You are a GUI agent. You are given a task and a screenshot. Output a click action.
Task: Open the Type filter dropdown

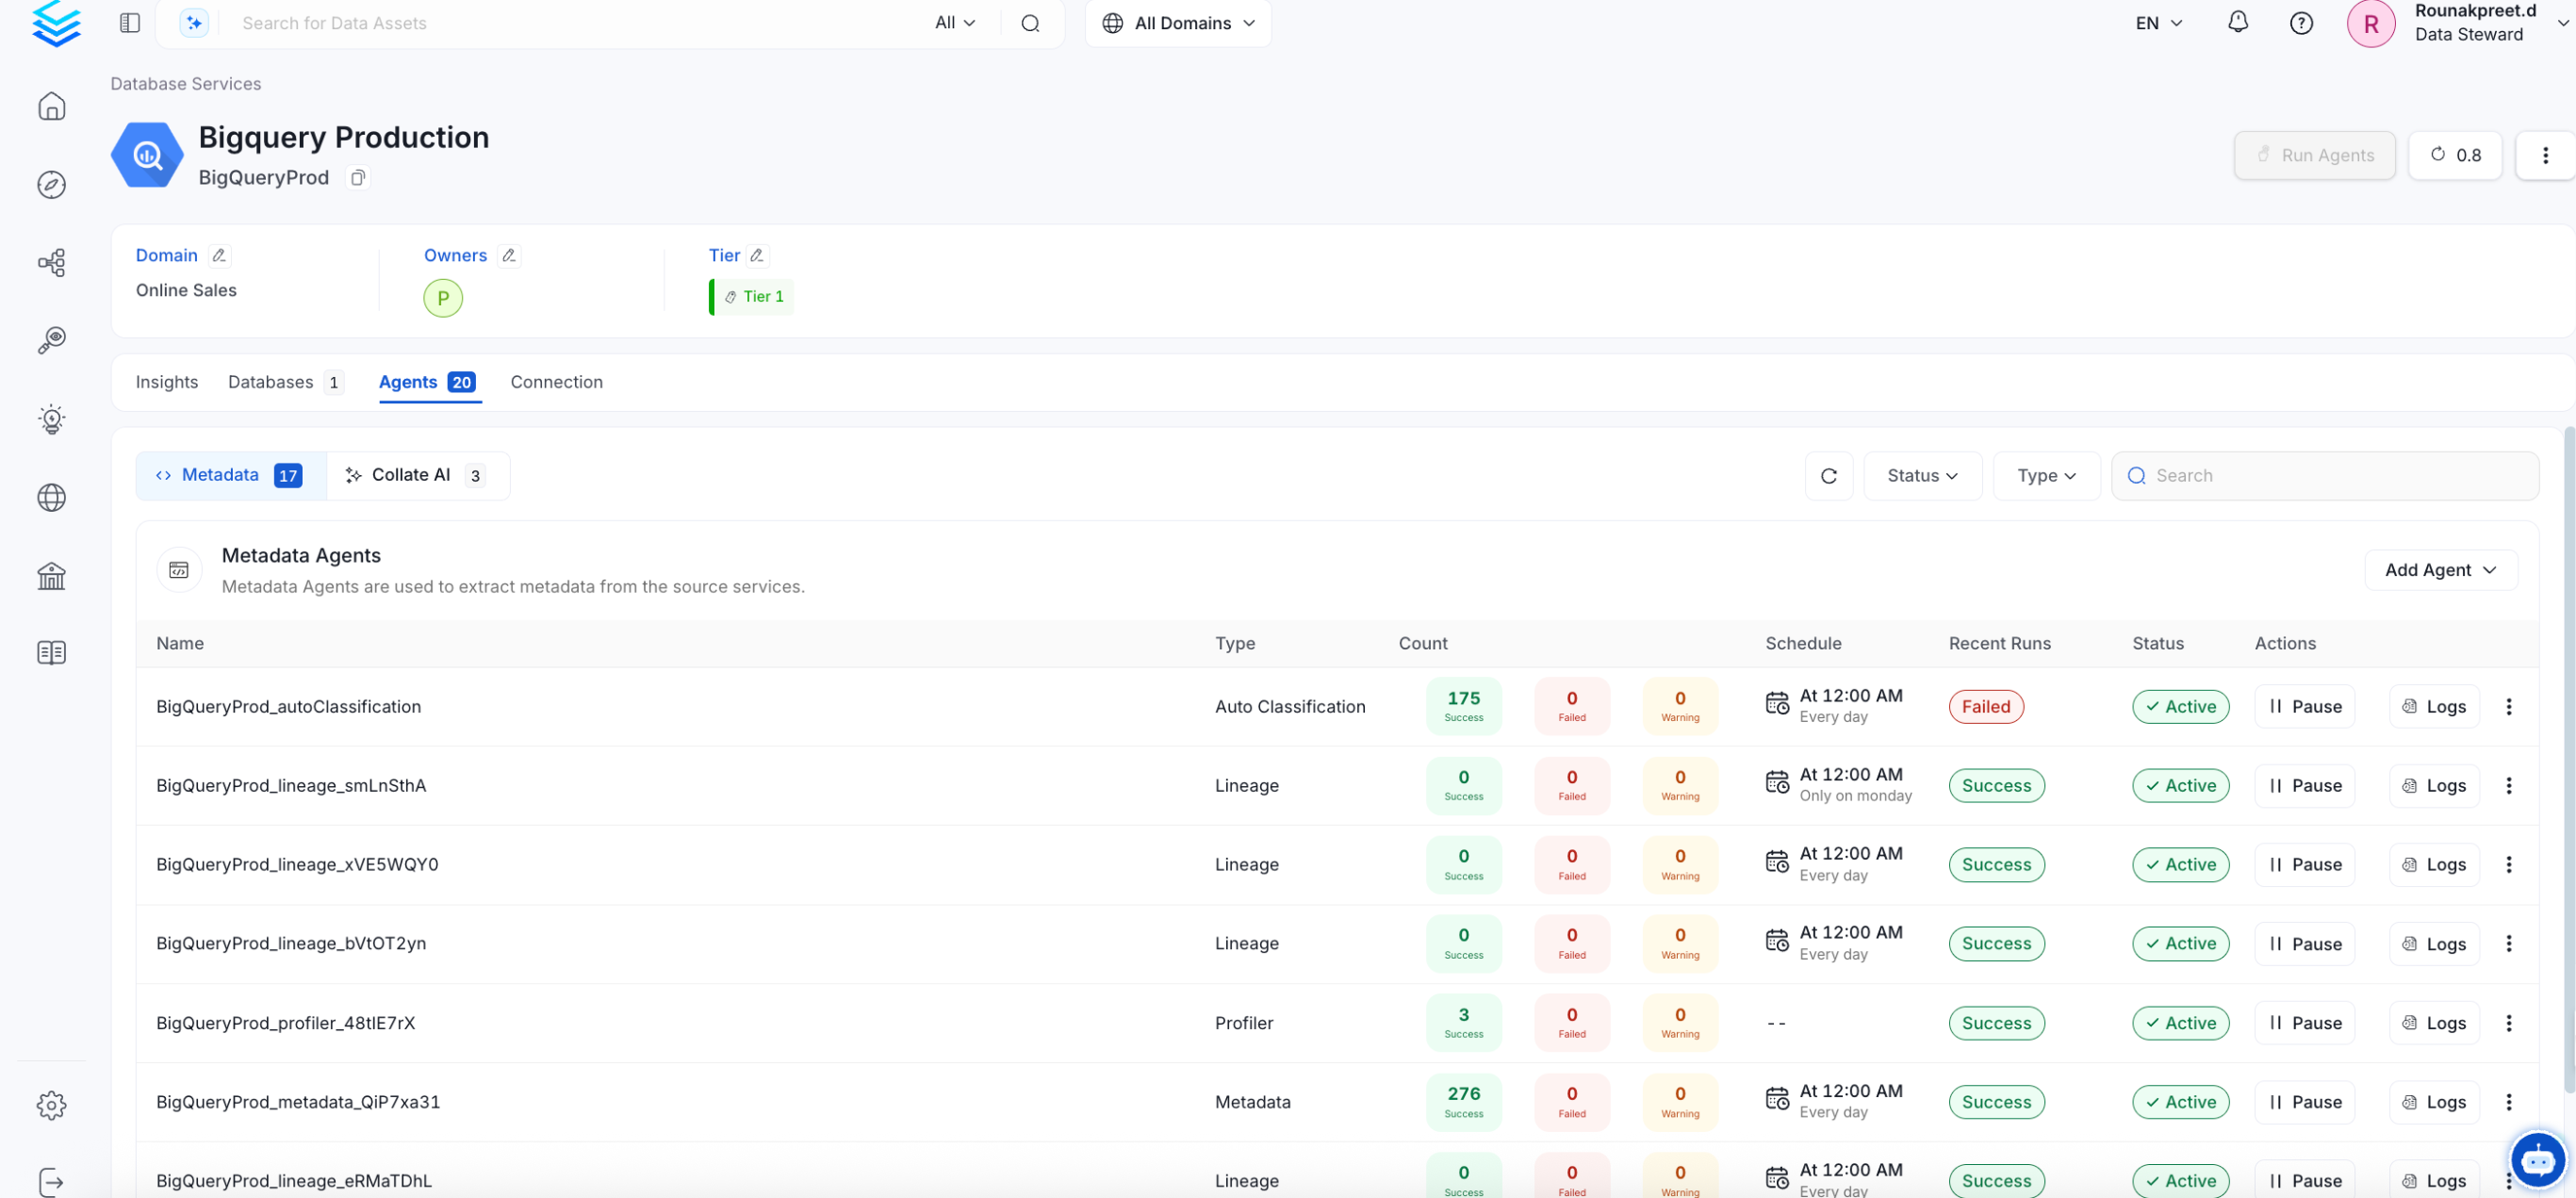point(2045,476)
